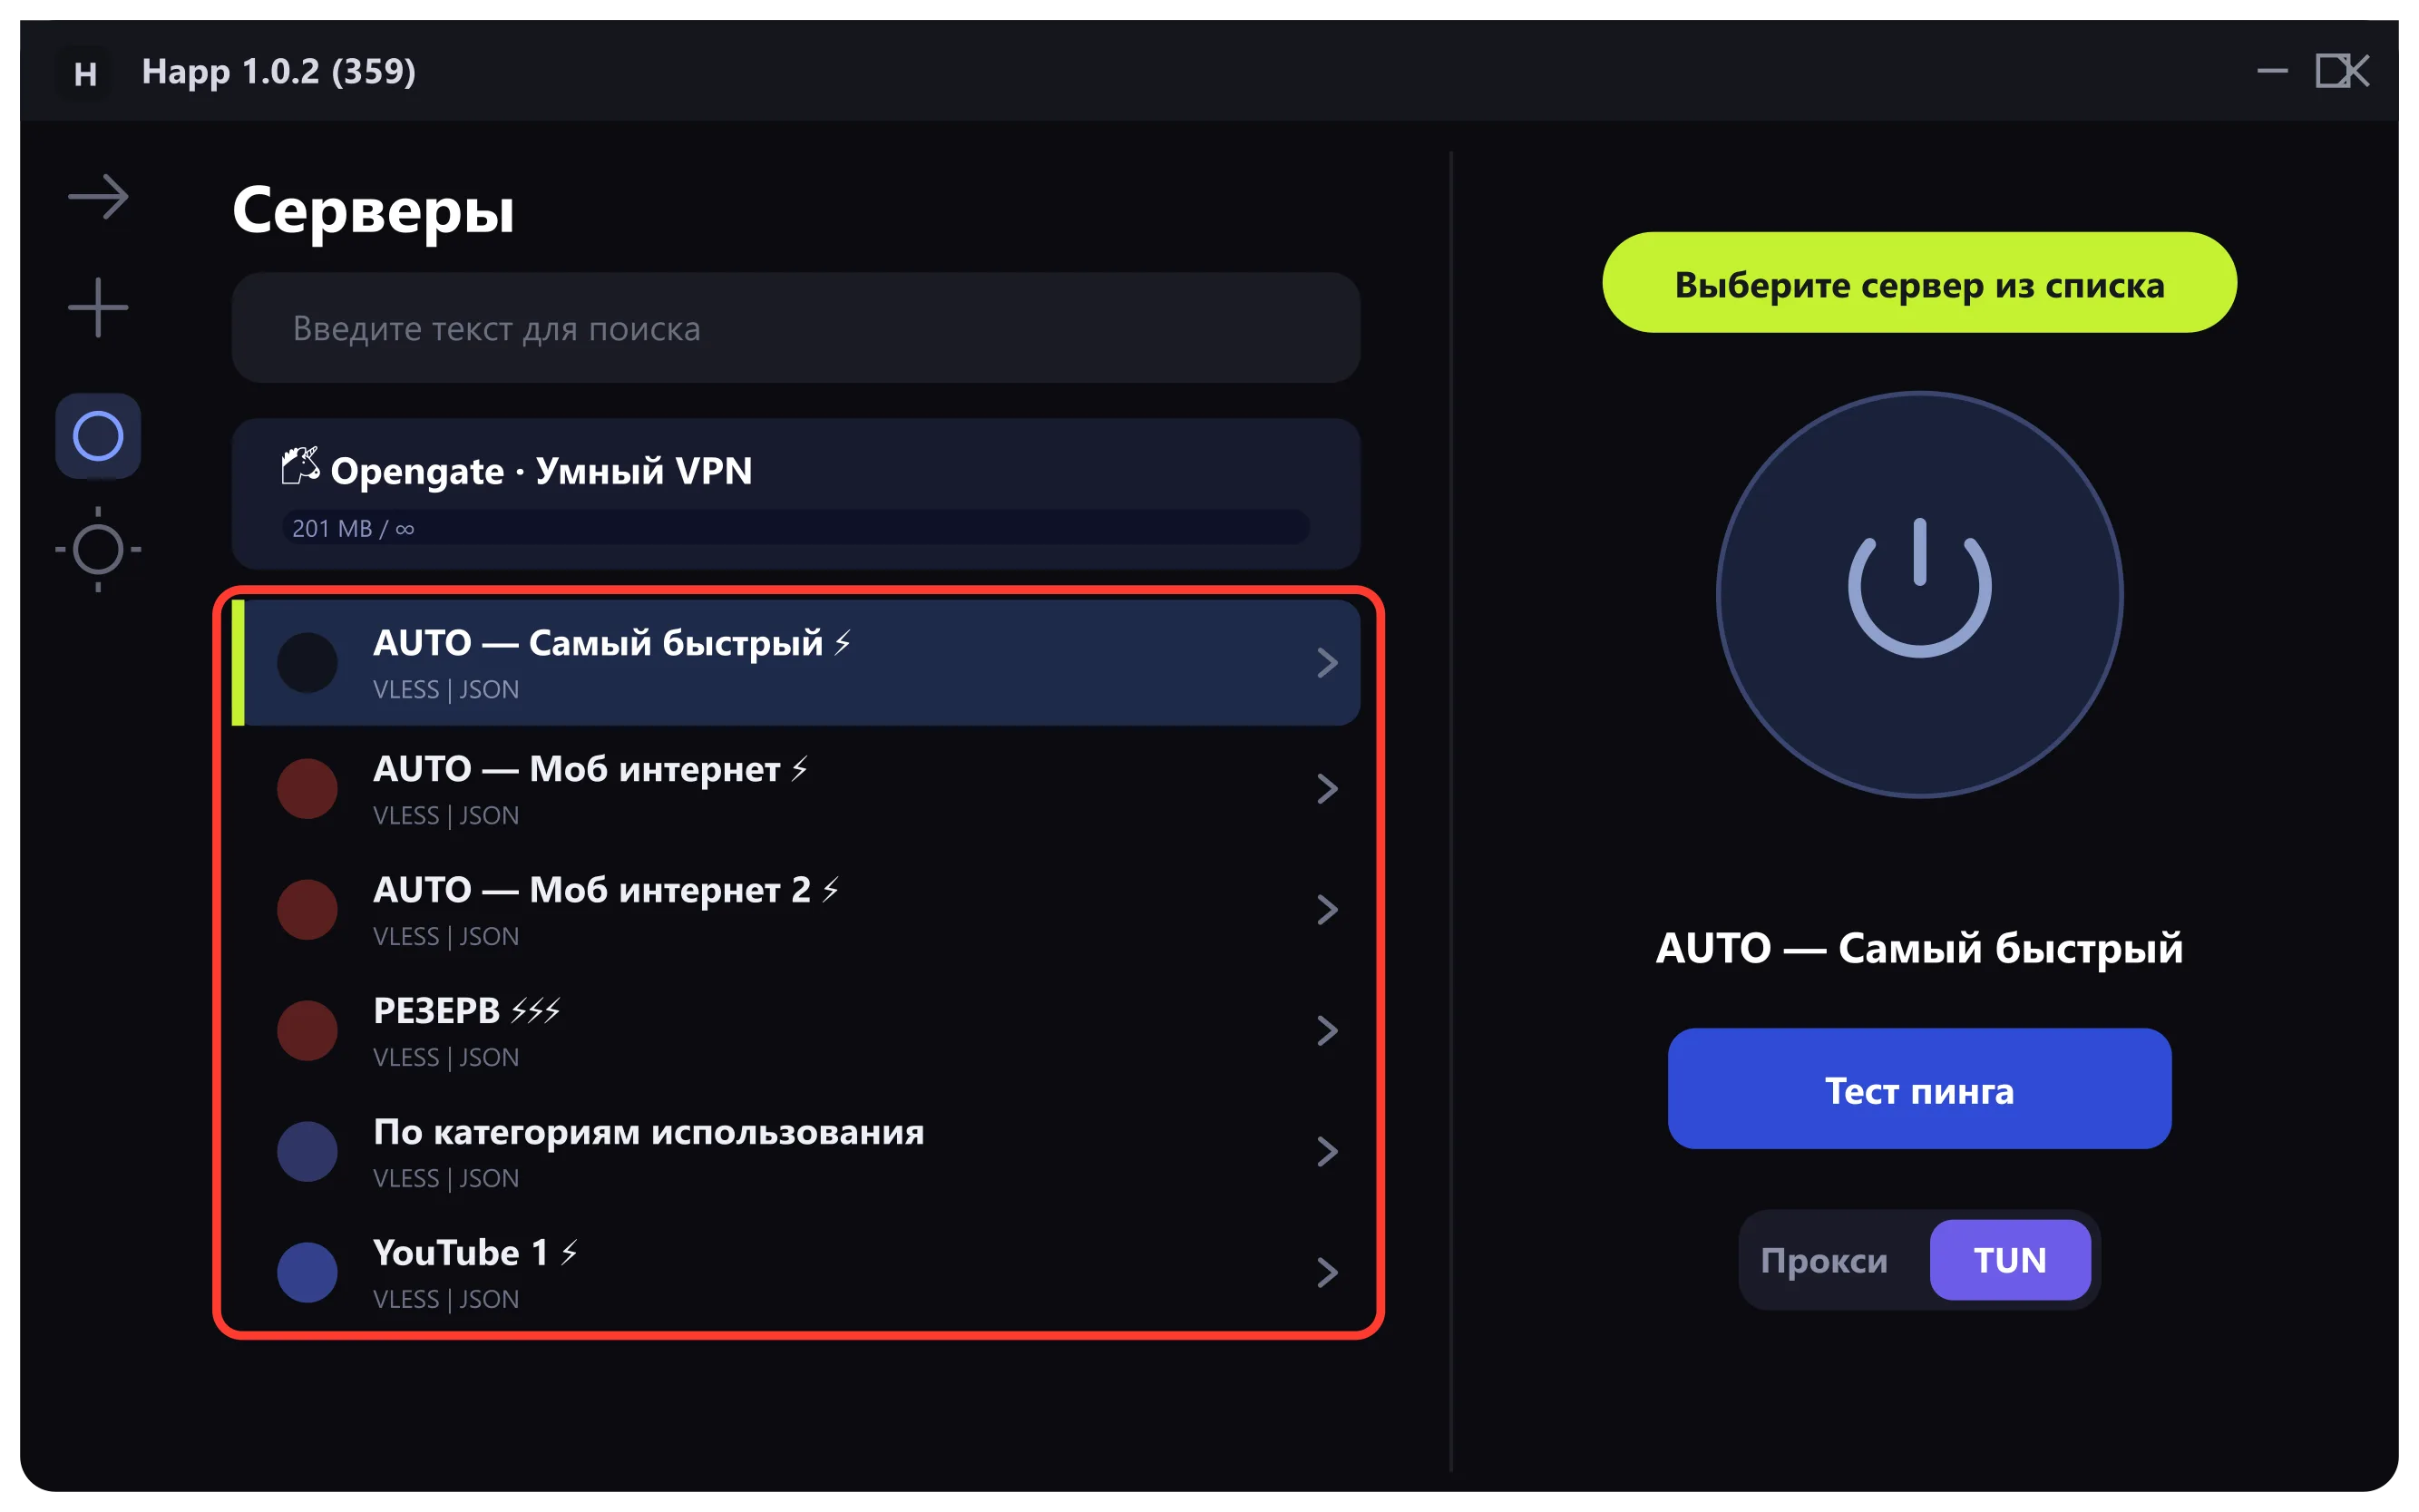Click the arrow icon in left sidebar

[98, 196]
